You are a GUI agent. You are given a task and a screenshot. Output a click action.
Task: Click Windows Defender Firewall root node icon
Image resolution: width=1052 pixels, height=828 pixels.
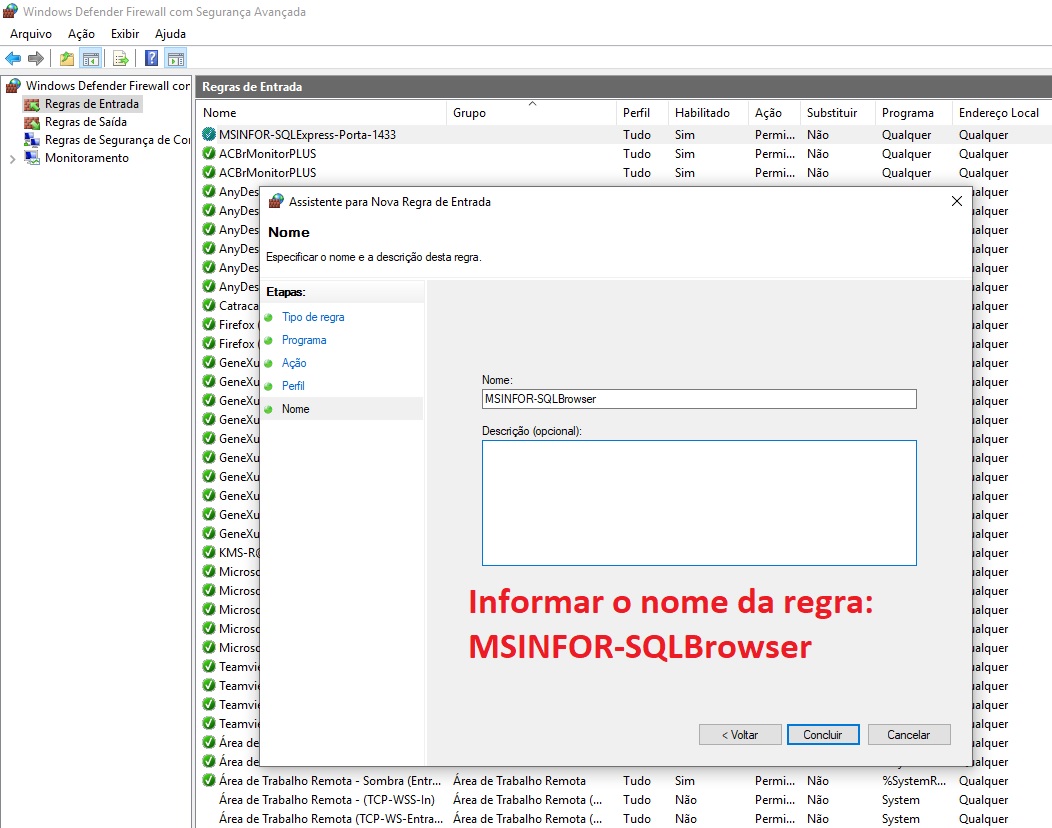click(x=13, y=85)
